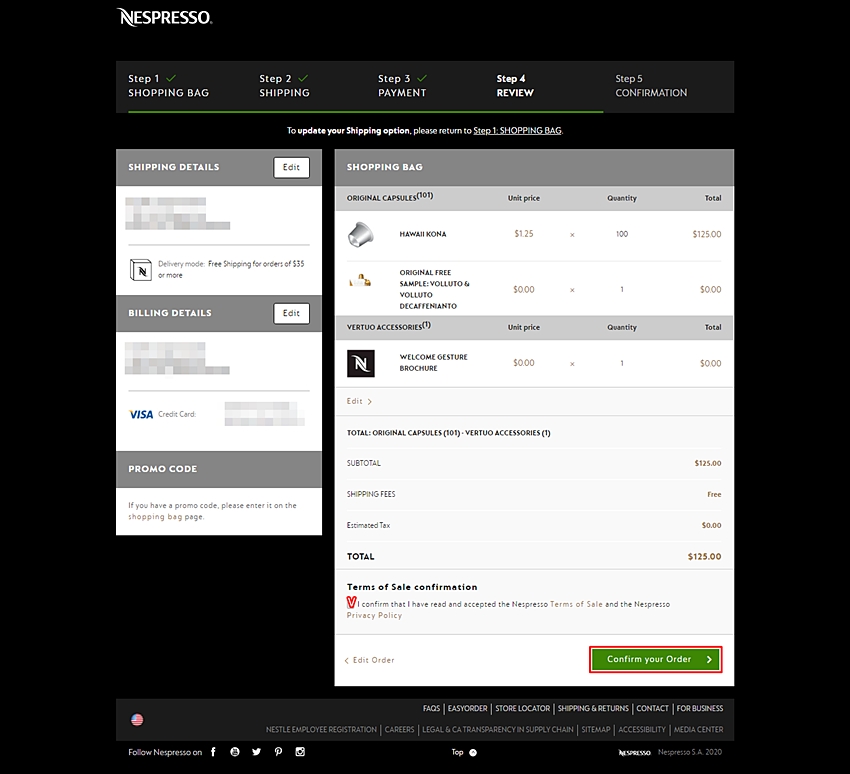Open CAREERS footer link
Image resolution: width=850 pixels, height=774 pixels.
click(400, 730)
